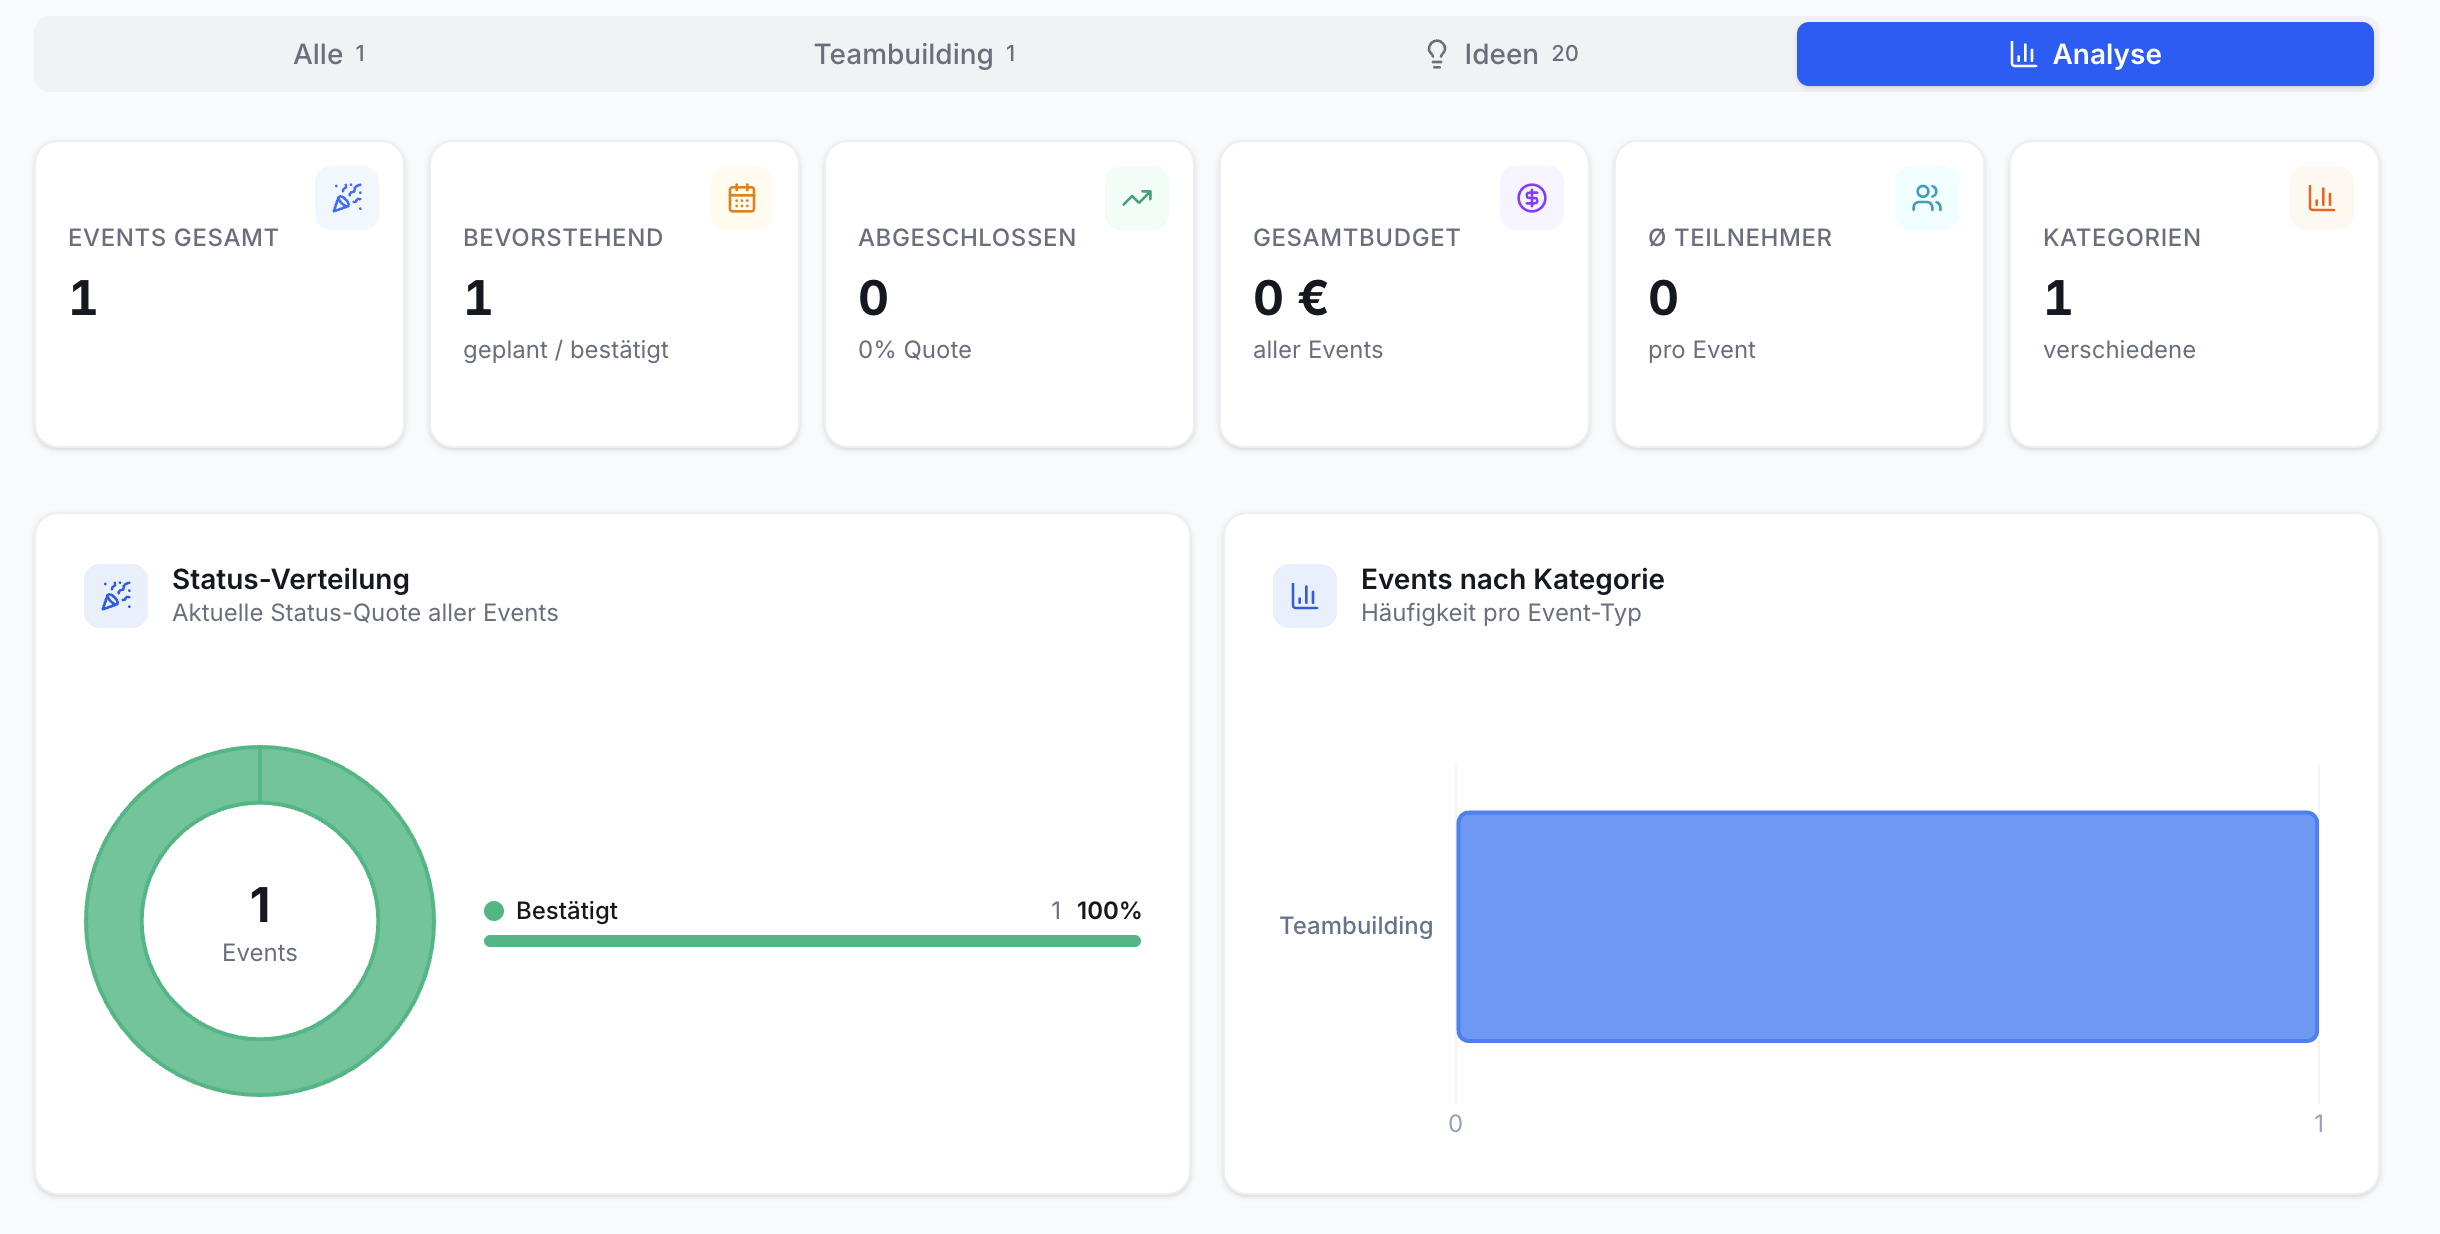Click the orange chart icon in Kategorien card

click(2322, 198)
